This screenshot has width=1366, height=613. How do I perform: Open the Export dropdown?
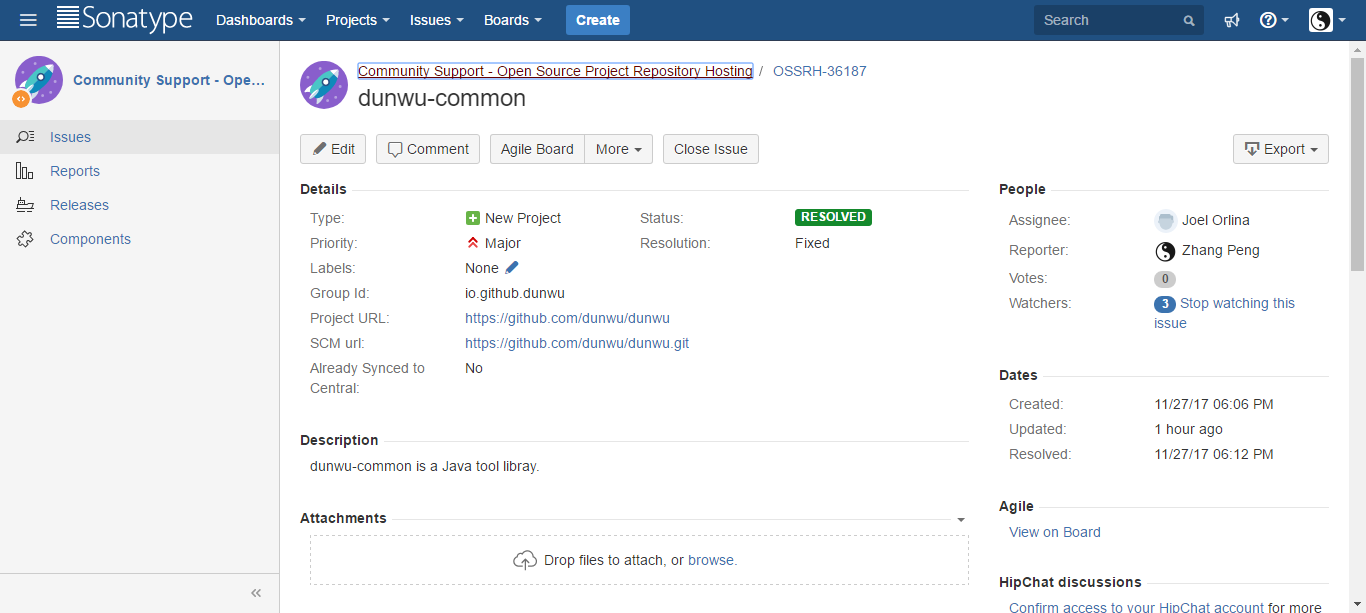(x=1280, y=149)
